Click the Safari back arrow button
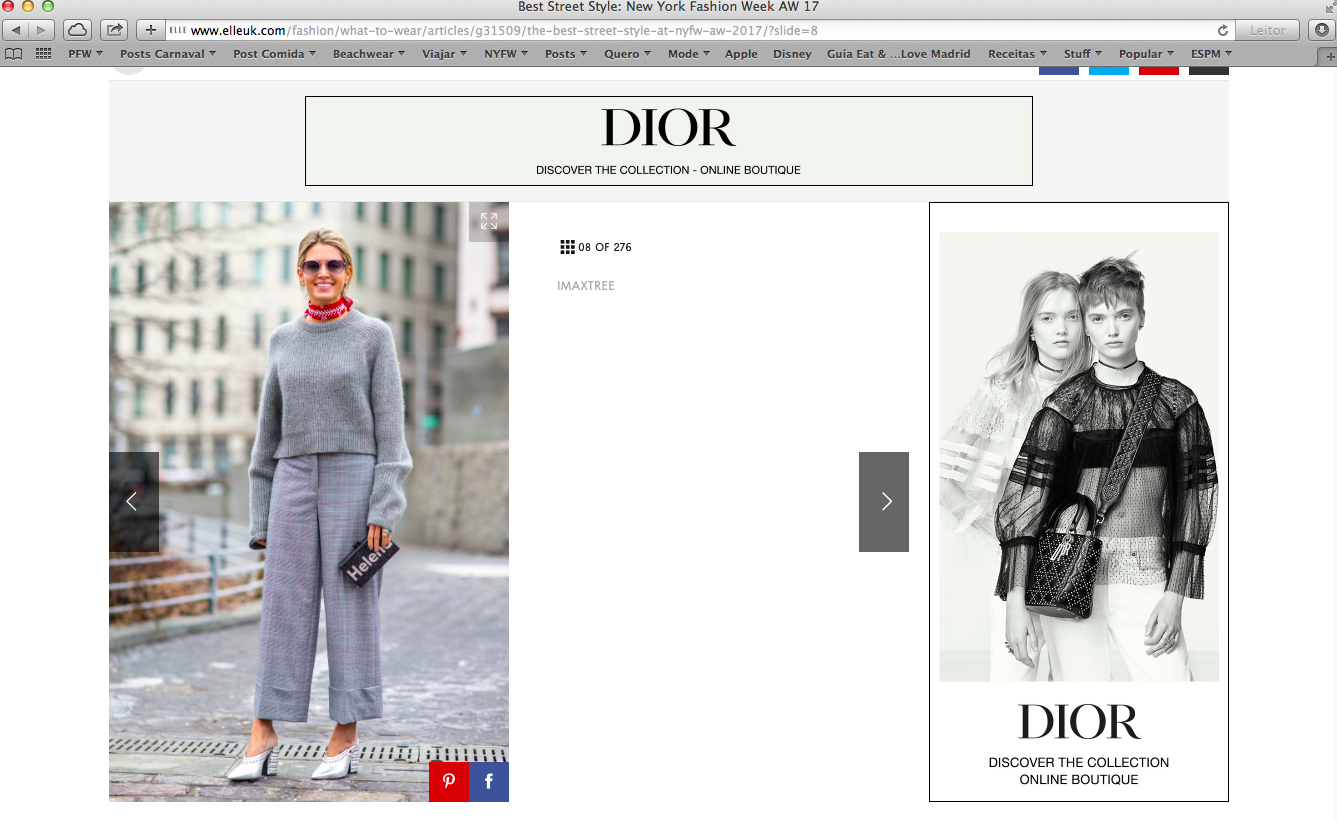The image size is (1337, 821). [17, 30]
